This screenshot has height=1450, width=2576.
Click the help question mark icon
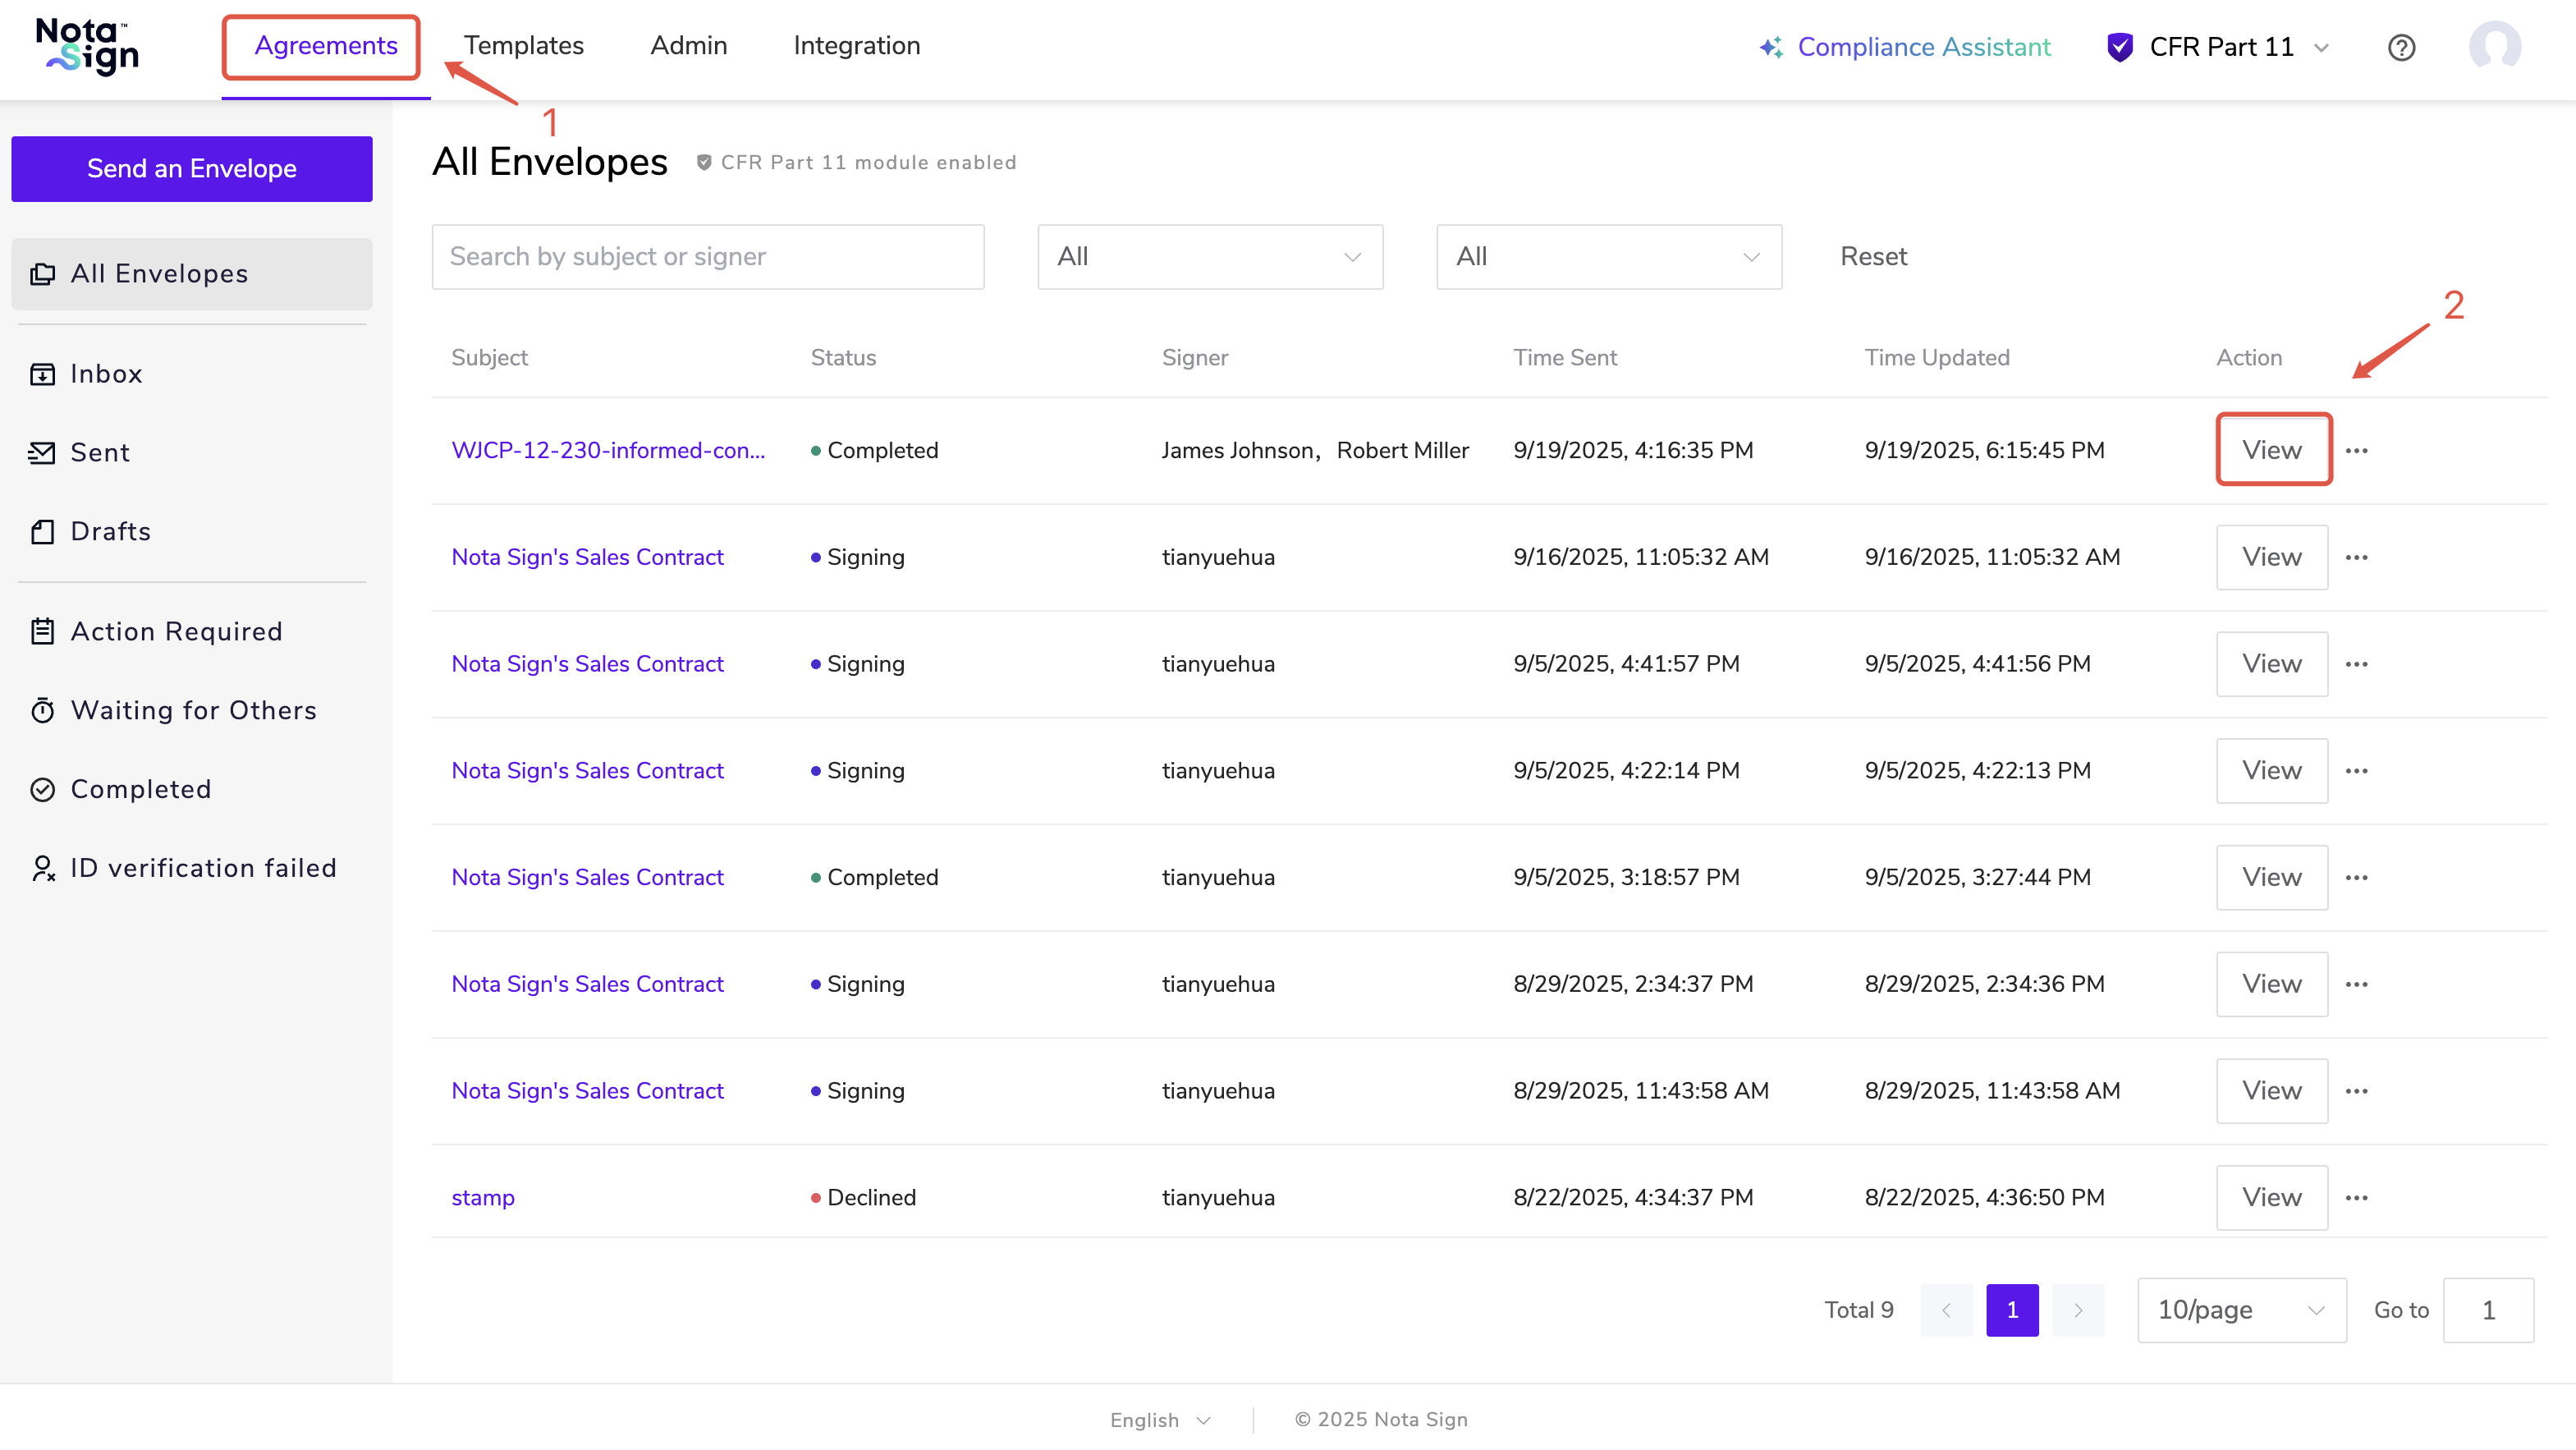coord(2401,47)
